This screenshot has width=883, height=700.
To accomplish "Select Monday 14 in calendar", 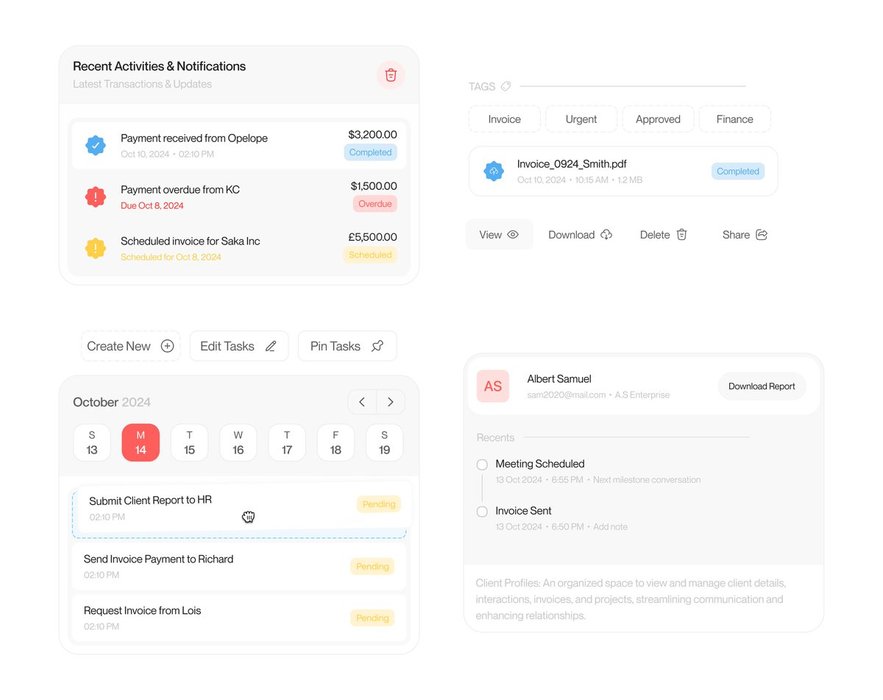I will tap(141, 443).
